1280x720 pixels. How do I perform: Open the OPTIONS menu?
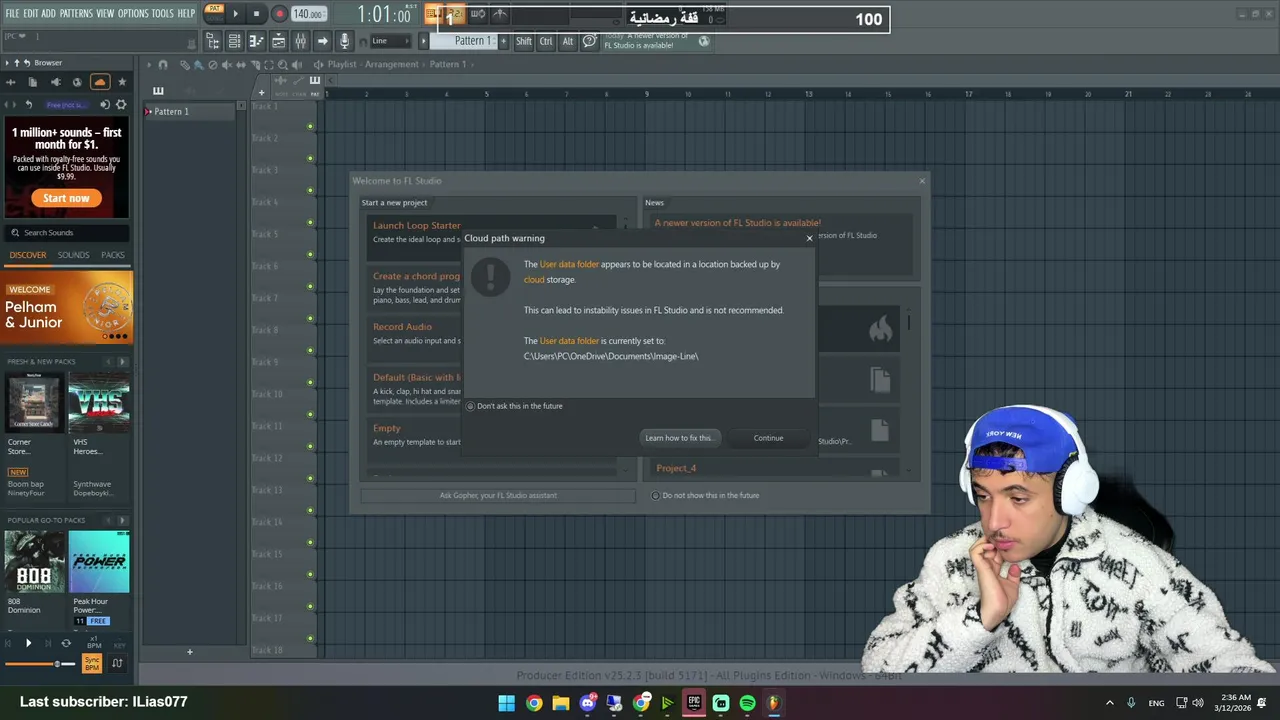coord(133,14)
